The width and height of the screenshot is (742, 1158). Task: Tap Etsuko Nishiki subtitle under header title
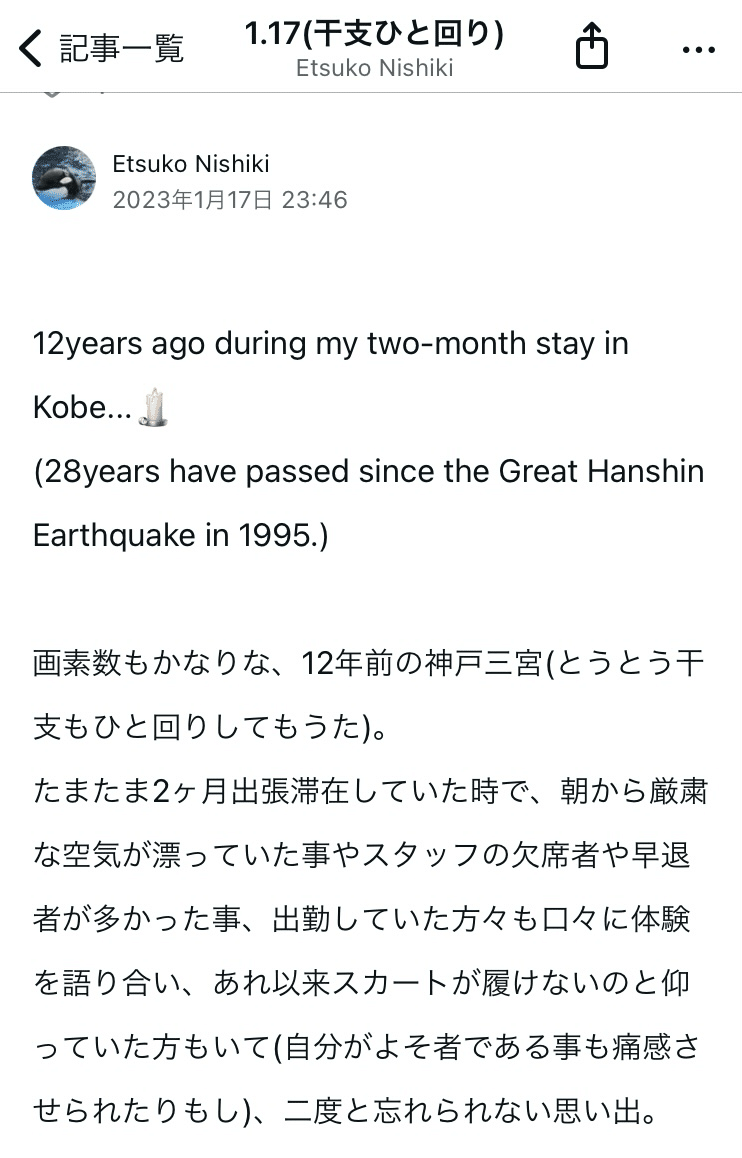tap(374, 68)
